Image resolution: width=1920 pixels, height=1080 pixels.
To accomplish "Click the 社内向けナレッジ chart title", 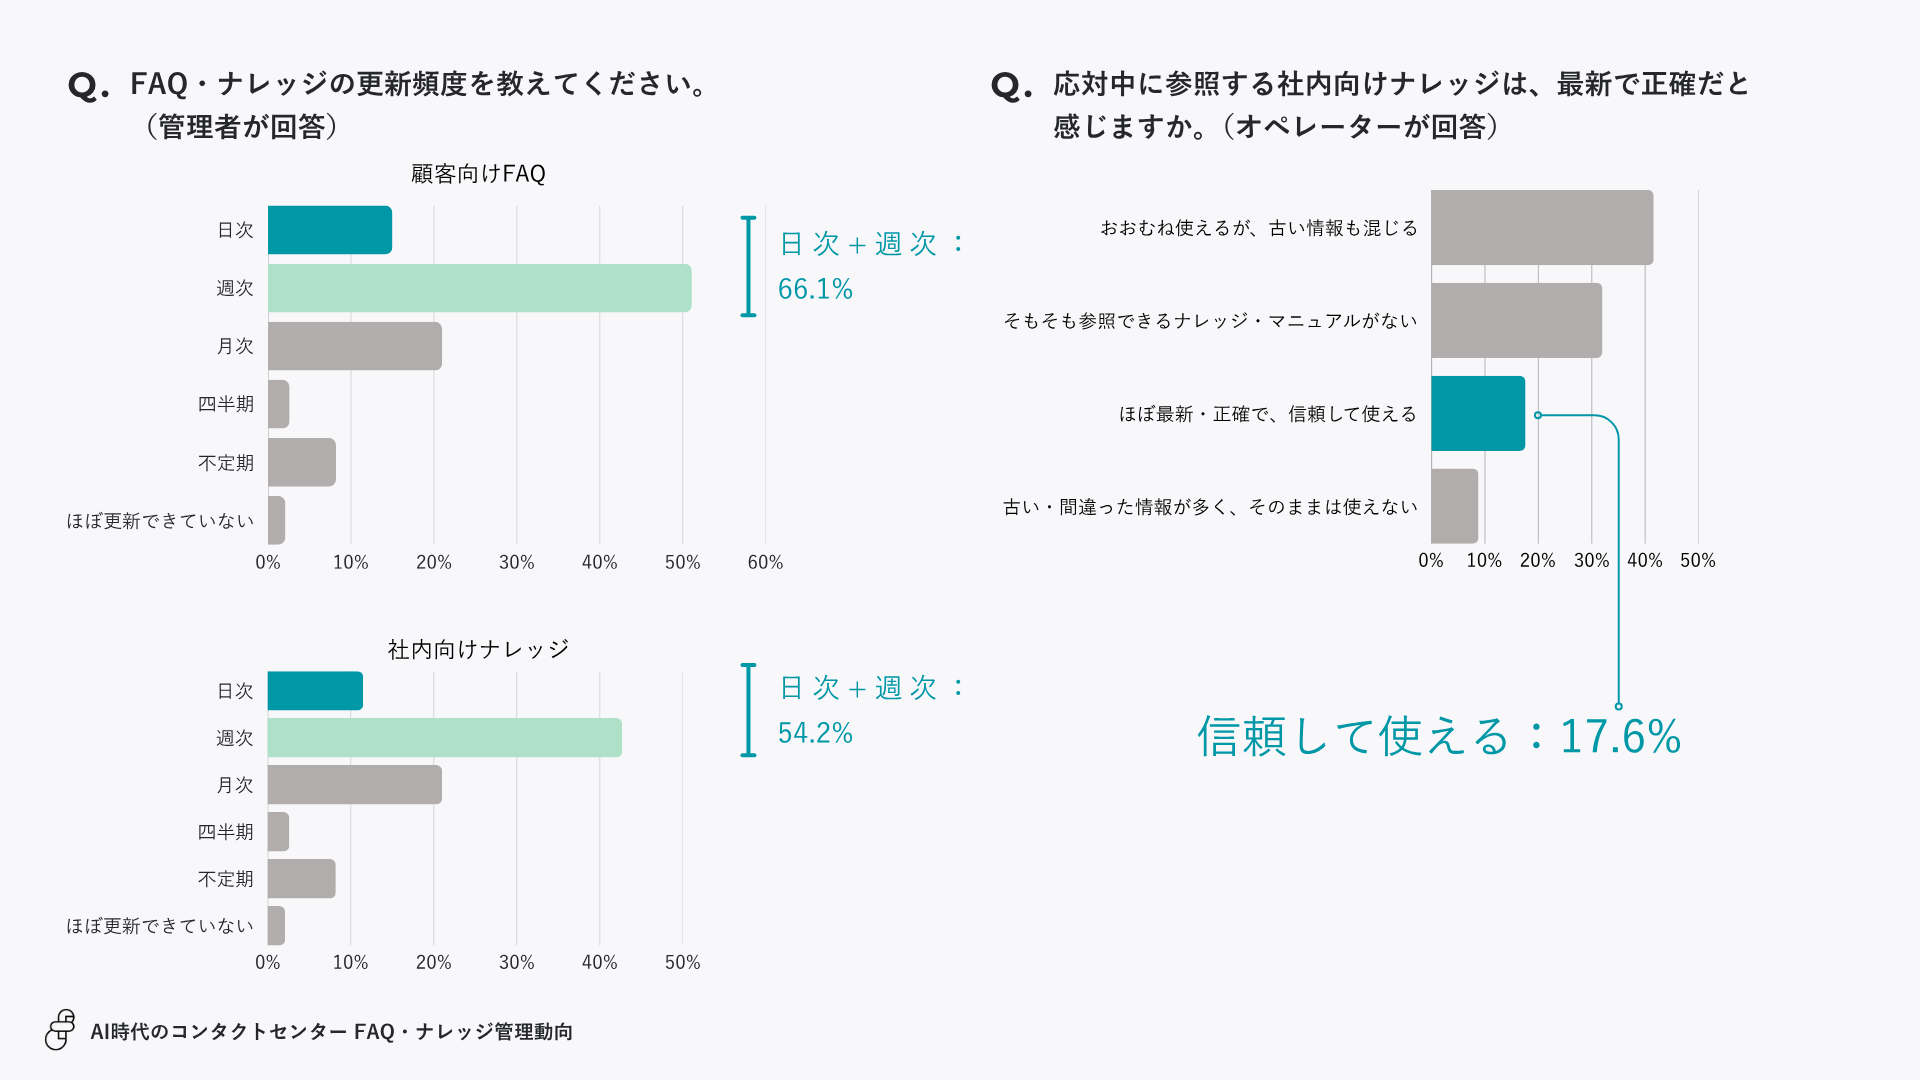I will (x=478, y=650).
